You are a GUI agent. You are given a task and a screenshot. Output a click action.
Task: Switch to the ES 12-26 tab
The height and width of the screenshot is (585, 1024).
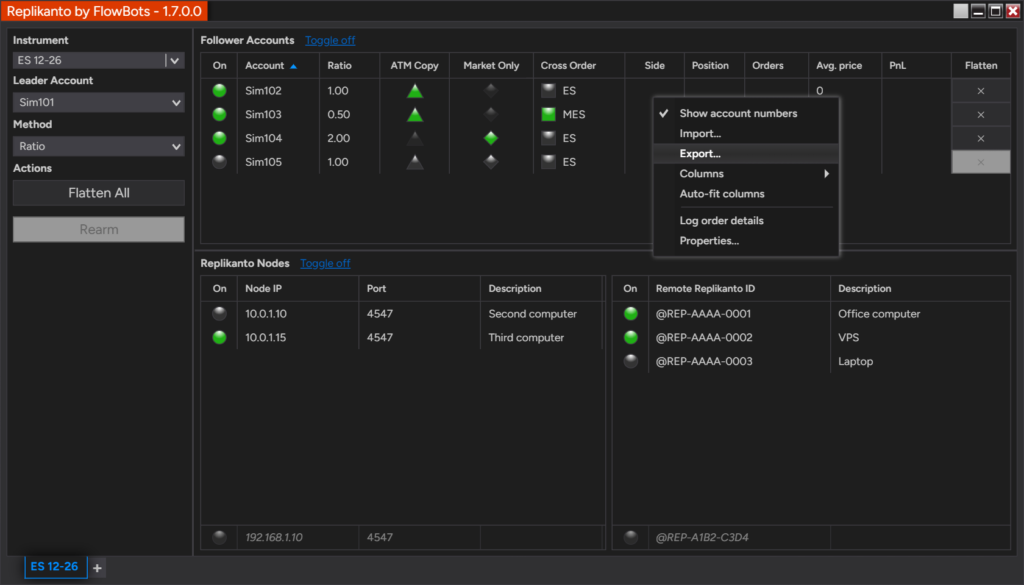55,567
